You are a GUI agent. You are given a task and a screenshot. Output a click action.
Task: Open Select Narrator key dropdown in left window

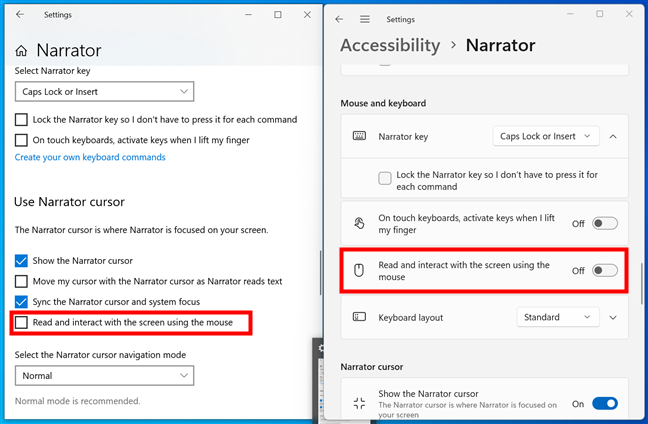coord(105,91)
